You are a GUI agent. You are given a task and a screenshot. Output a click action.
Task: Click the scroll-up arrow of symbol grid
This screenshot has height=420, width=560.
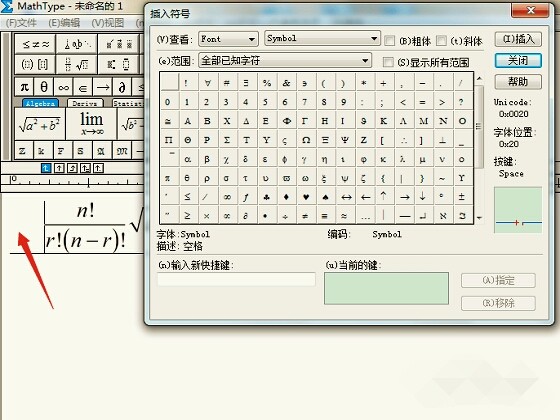pos(480,78)
